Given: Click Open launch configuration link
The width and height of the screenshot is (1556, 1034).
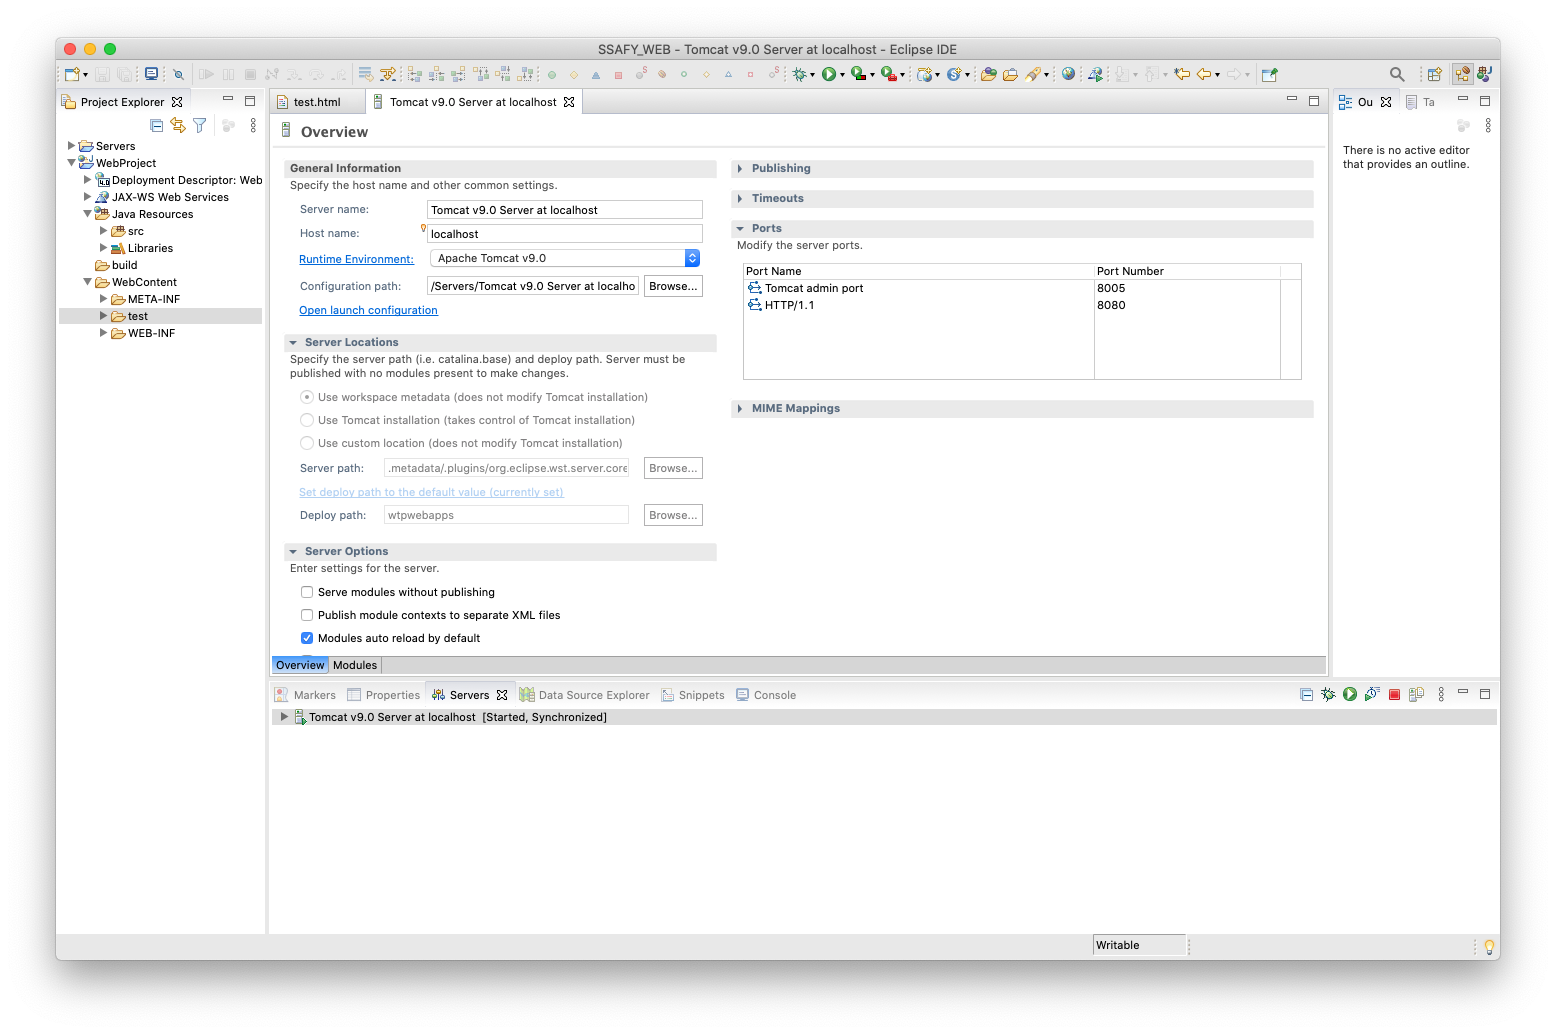Looking at the screenshot, I should tap(368, 310).
